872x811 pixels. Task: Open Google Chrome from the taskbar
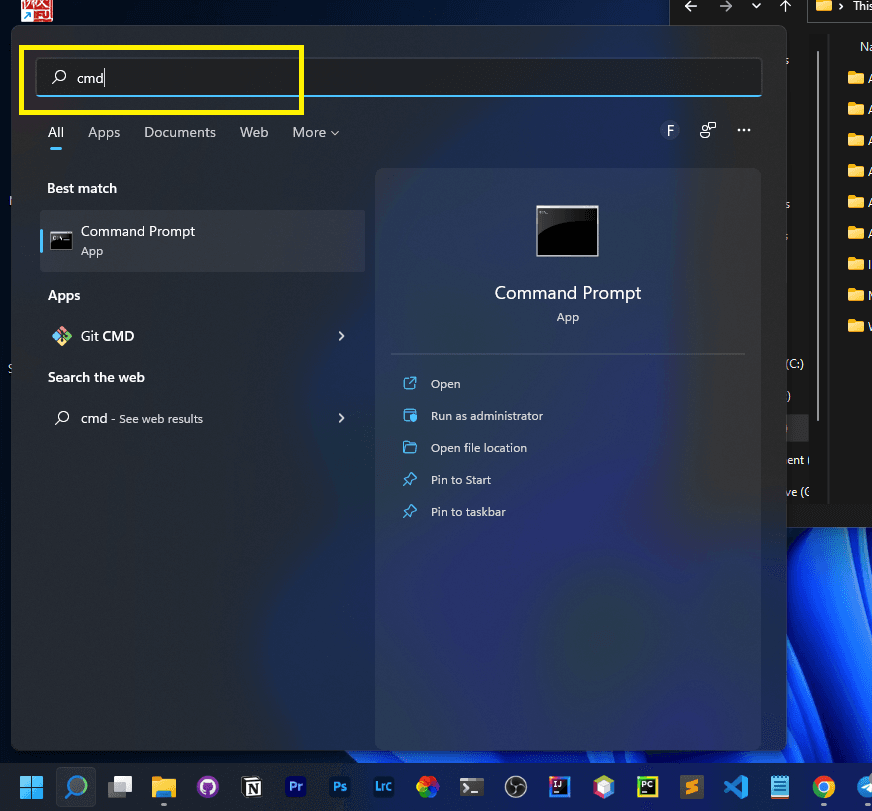tap(824, 787)
